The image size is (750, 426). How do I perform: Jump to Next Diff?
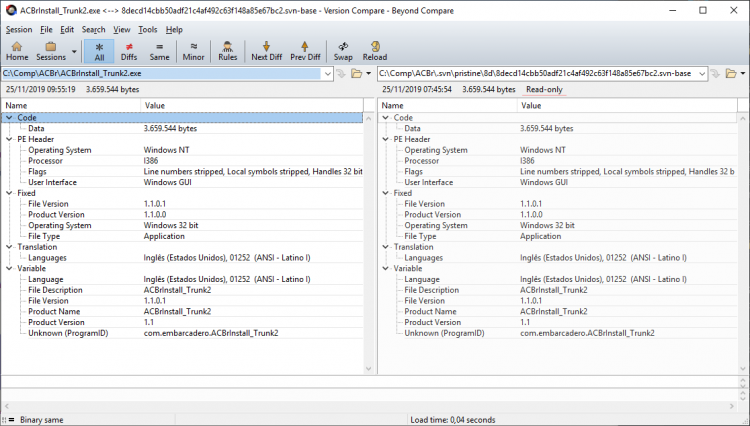pyautogui.click(x=266, y=51)
